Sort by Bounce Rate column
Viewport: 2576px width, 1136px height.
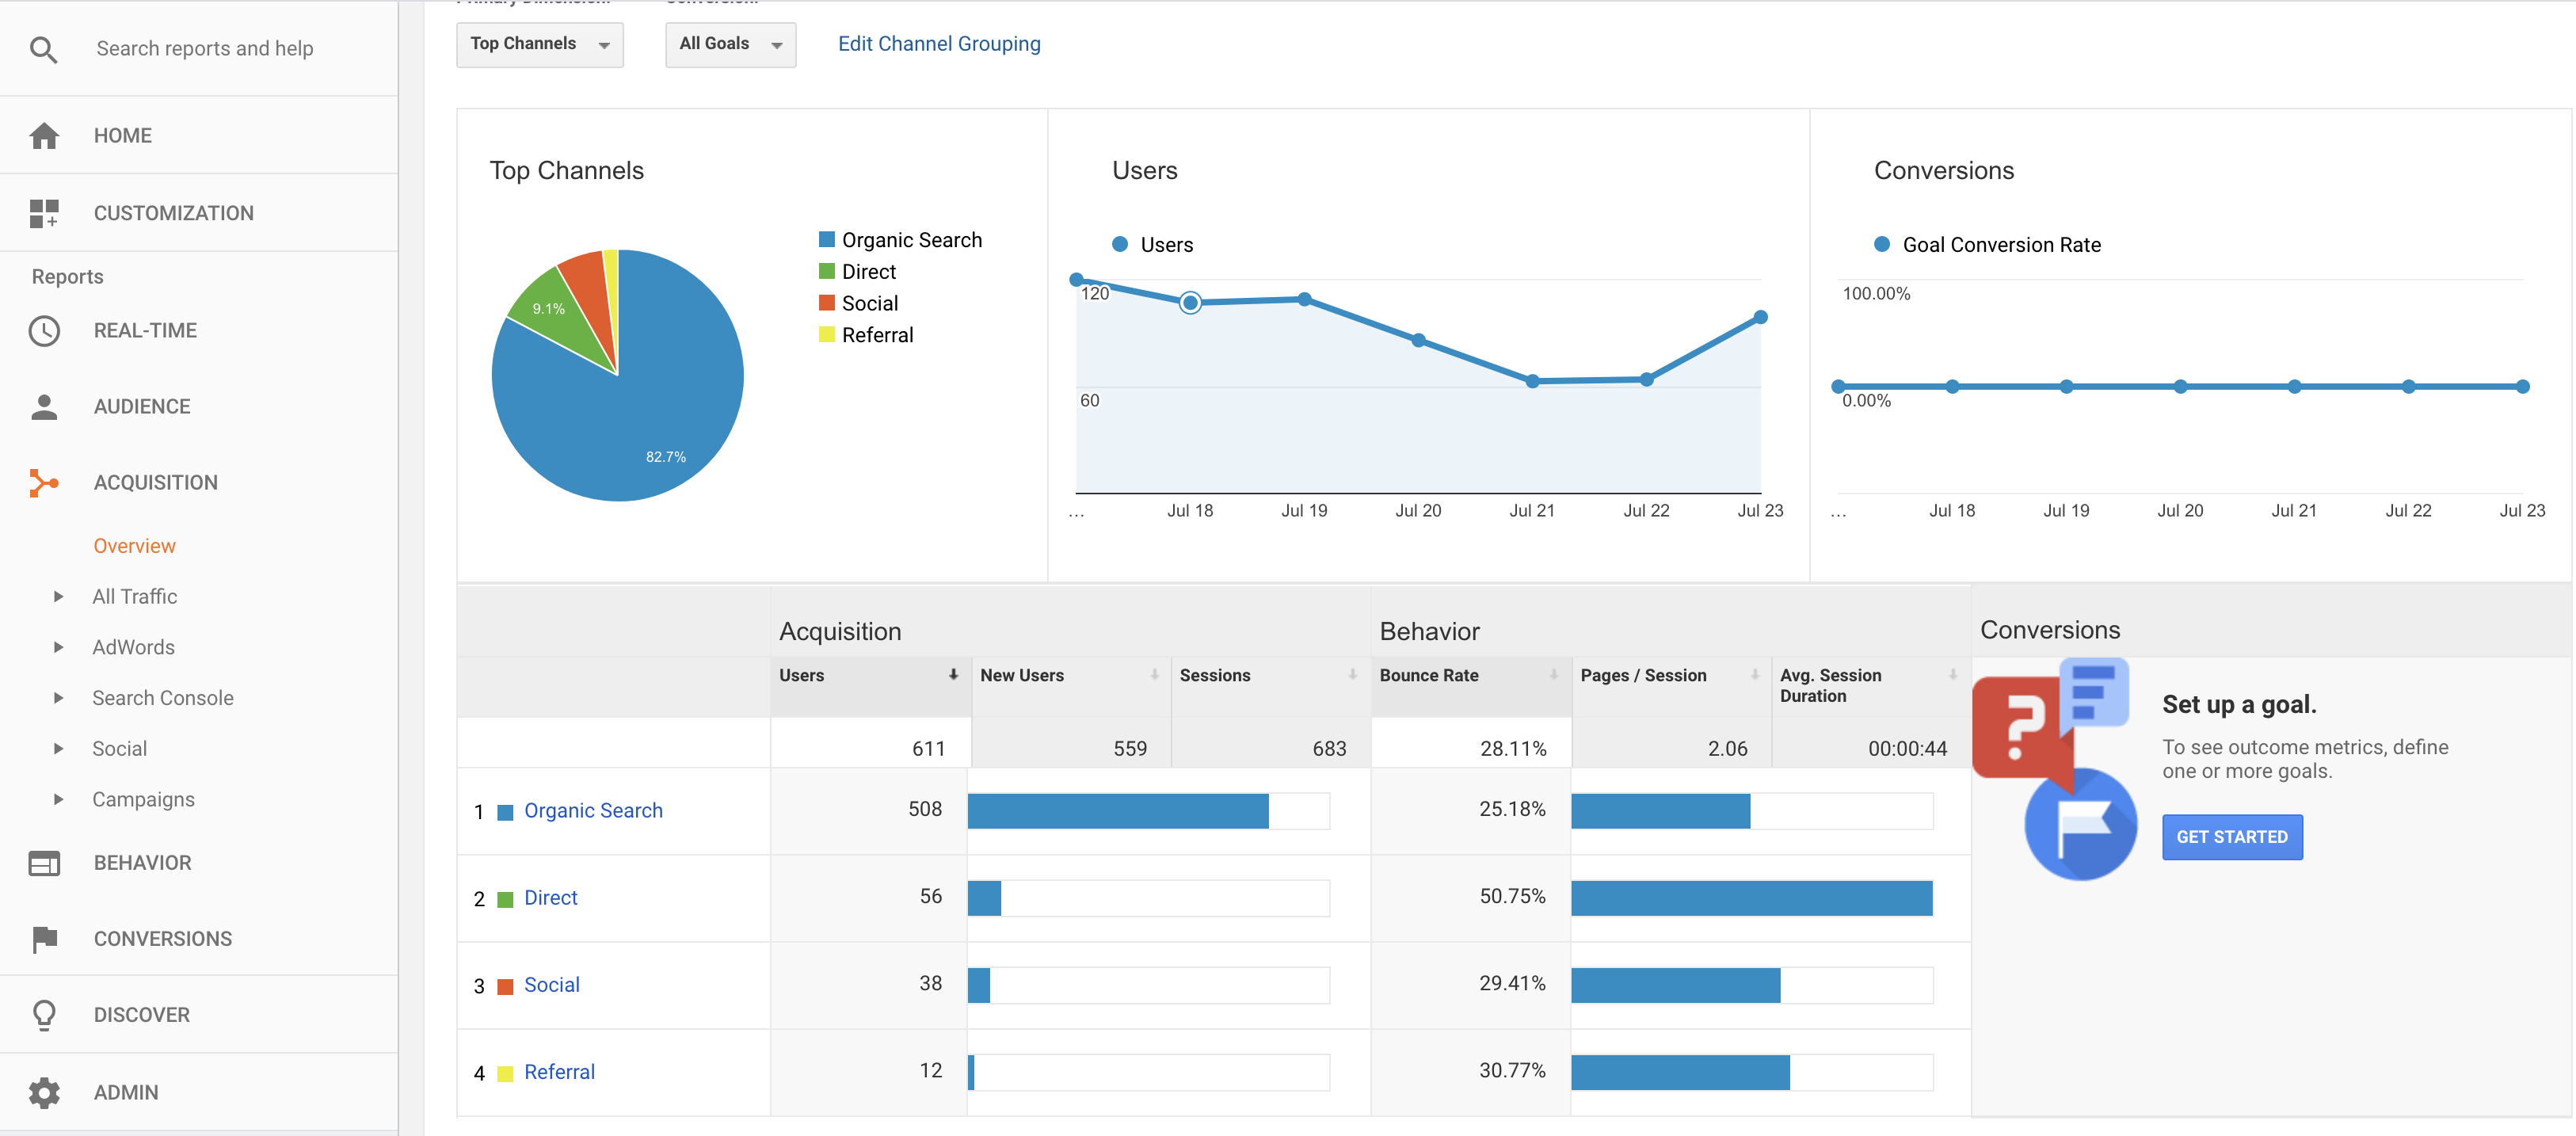[x=1553, y=674]
